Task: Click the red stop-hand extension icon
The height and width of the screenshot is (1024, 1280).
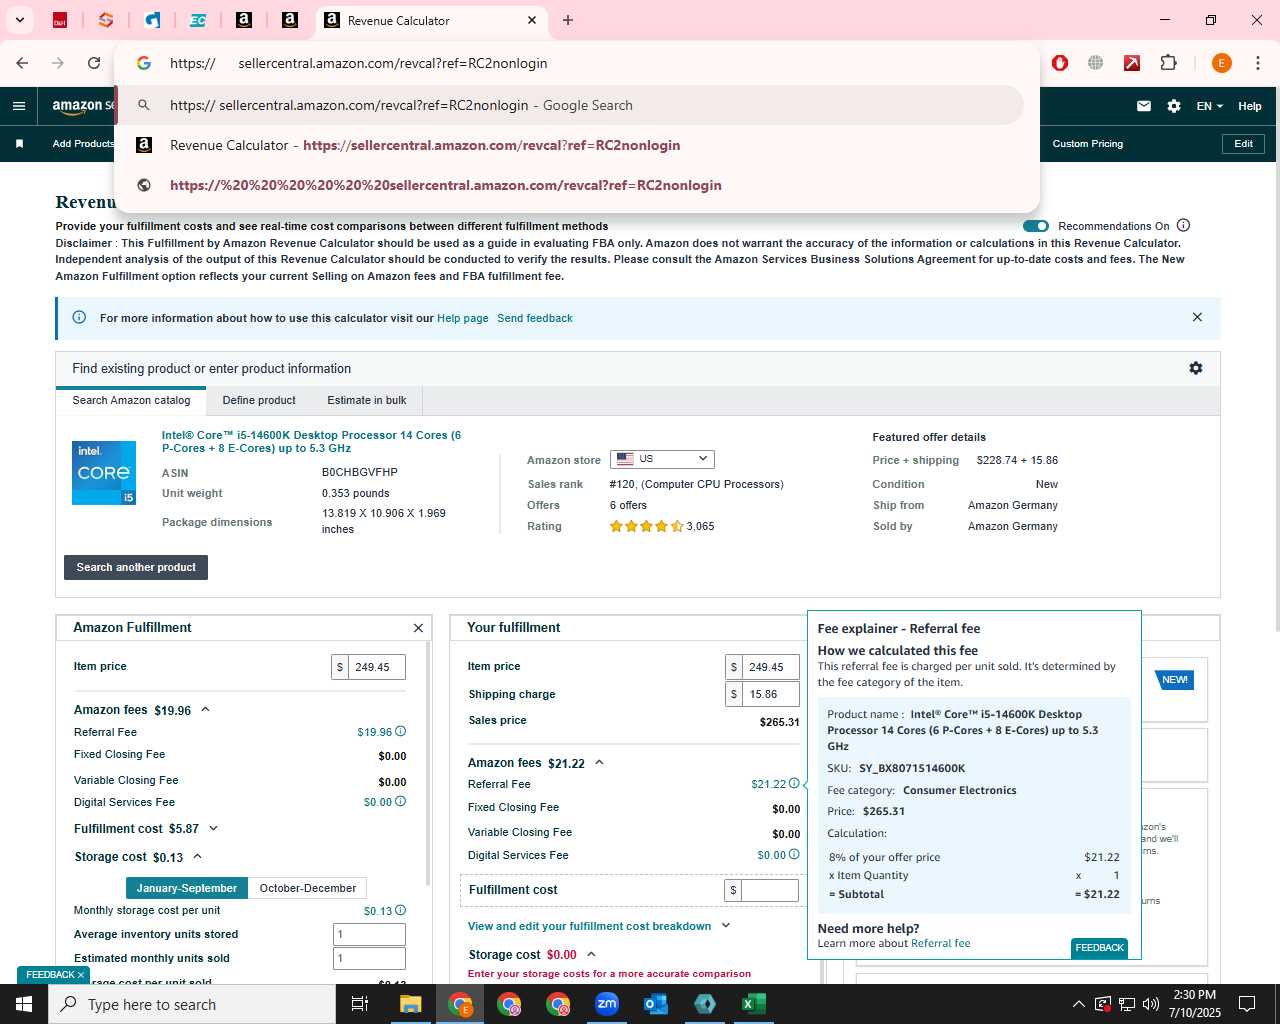Action: coord(1060,63)
